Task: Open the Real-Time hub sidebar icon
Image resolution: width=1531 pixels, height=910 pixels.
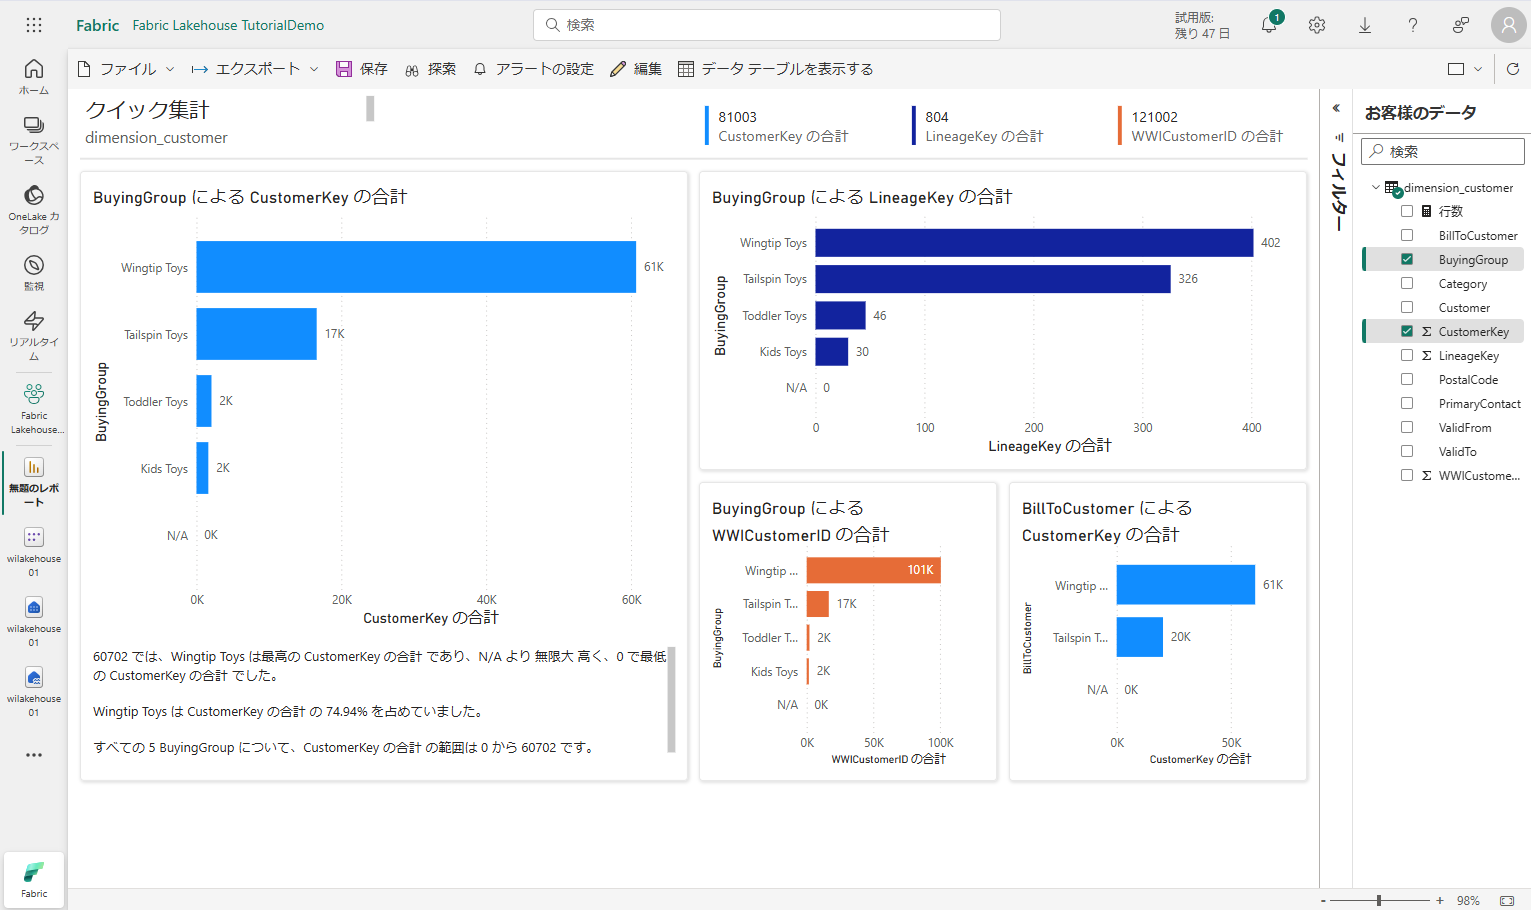Action: click(x=34, y=334)
